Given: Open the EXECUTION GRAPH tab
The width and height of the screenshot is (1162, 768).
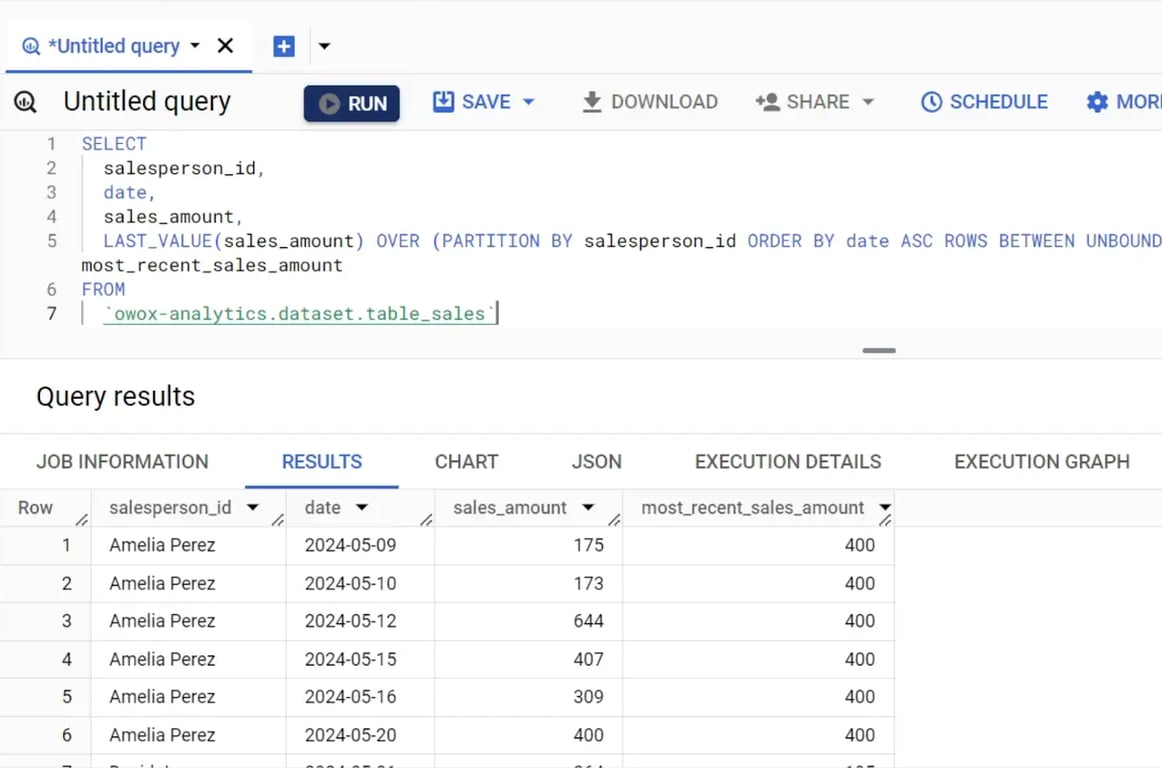Looking at the screenshot, I should [1042, 462].
